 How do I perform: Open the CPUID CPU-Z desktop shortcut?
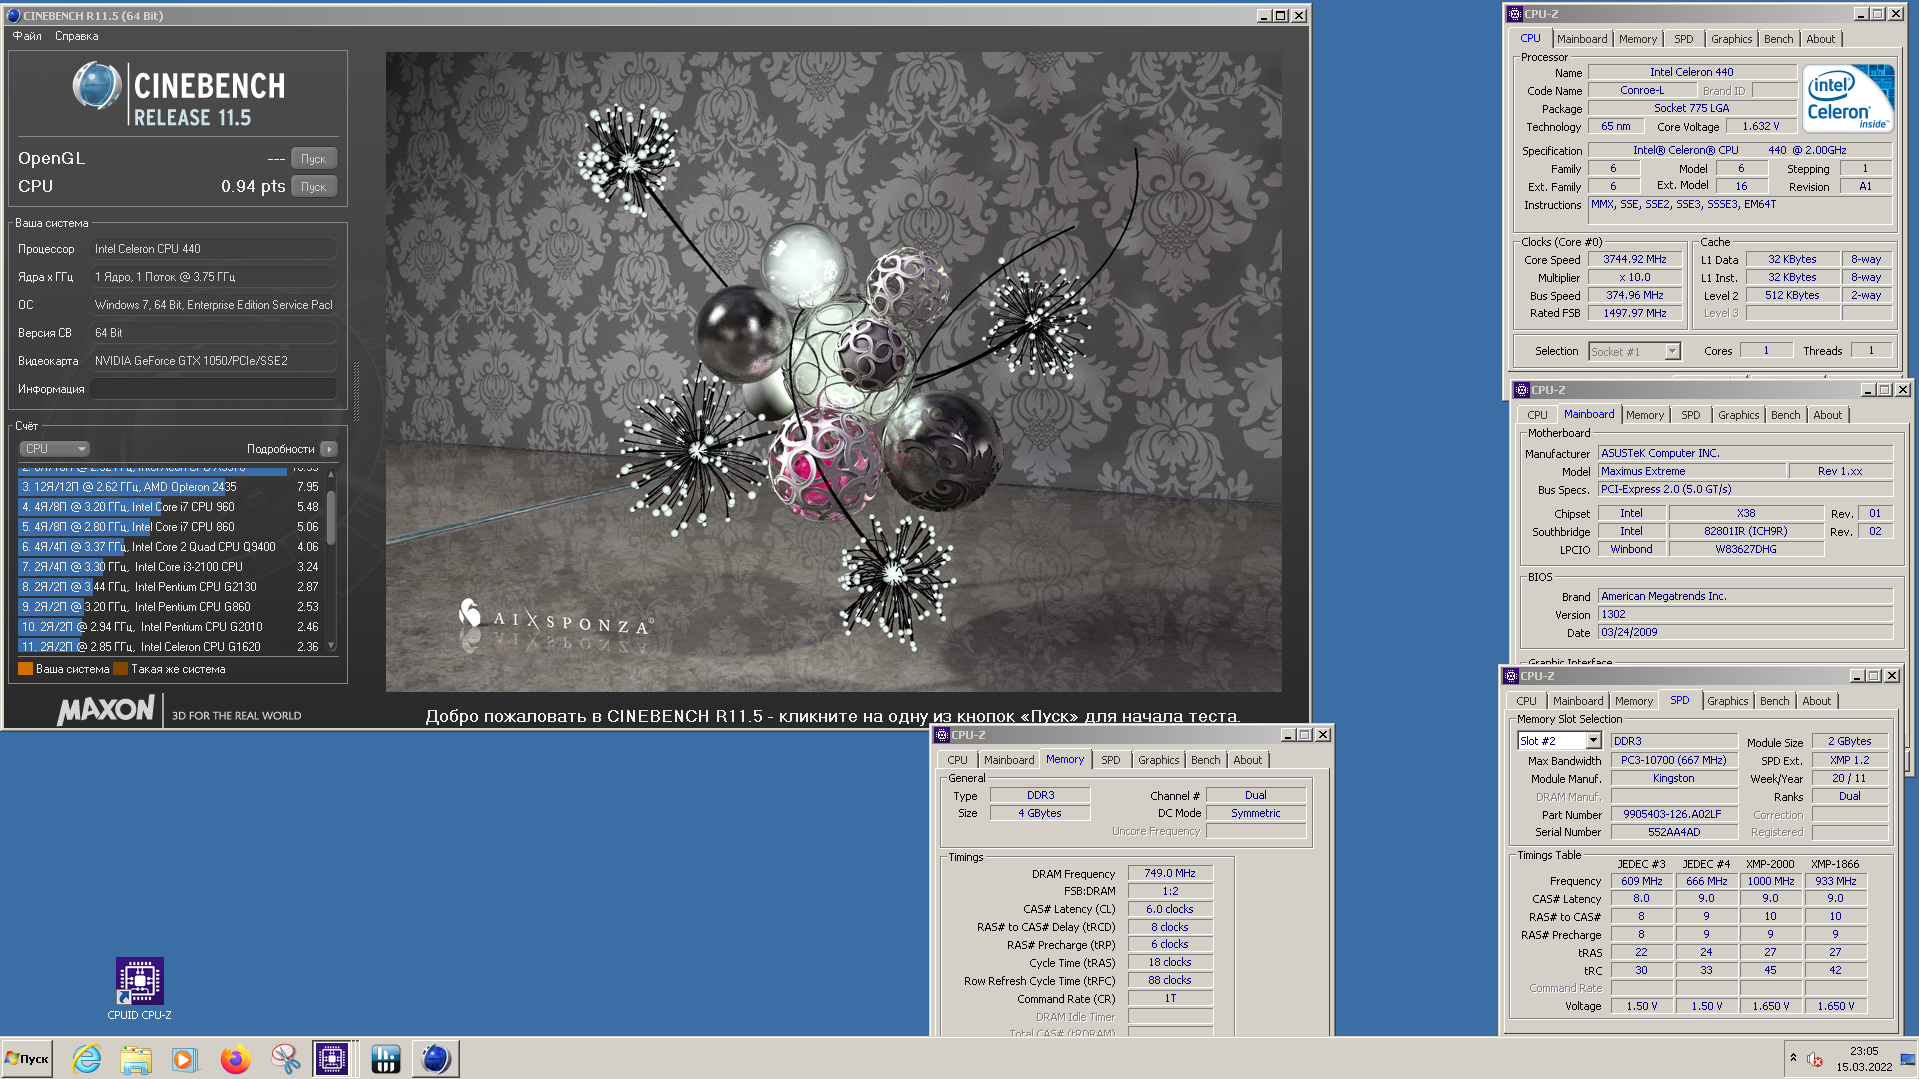pyautogui.click(x=139, y=988)
